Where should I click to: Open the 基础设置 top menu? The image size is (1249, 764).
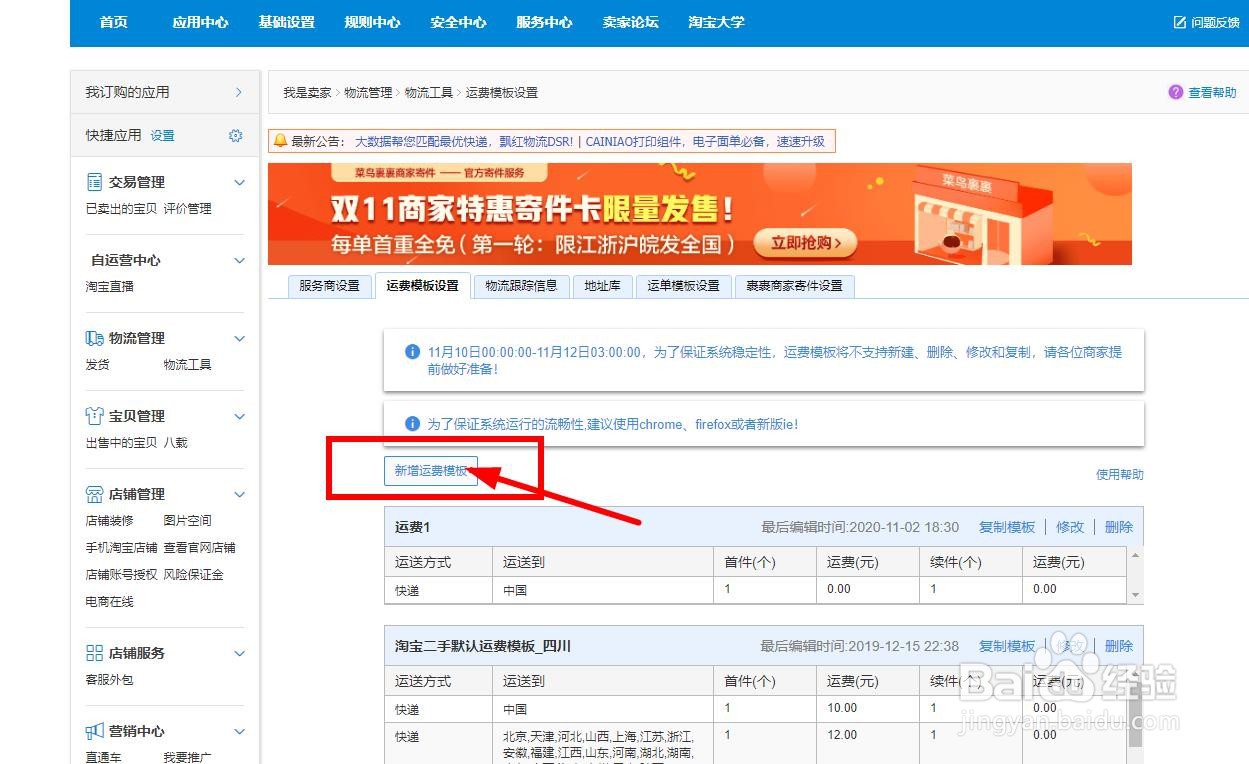pyautogui.click(x=286, y=22)
